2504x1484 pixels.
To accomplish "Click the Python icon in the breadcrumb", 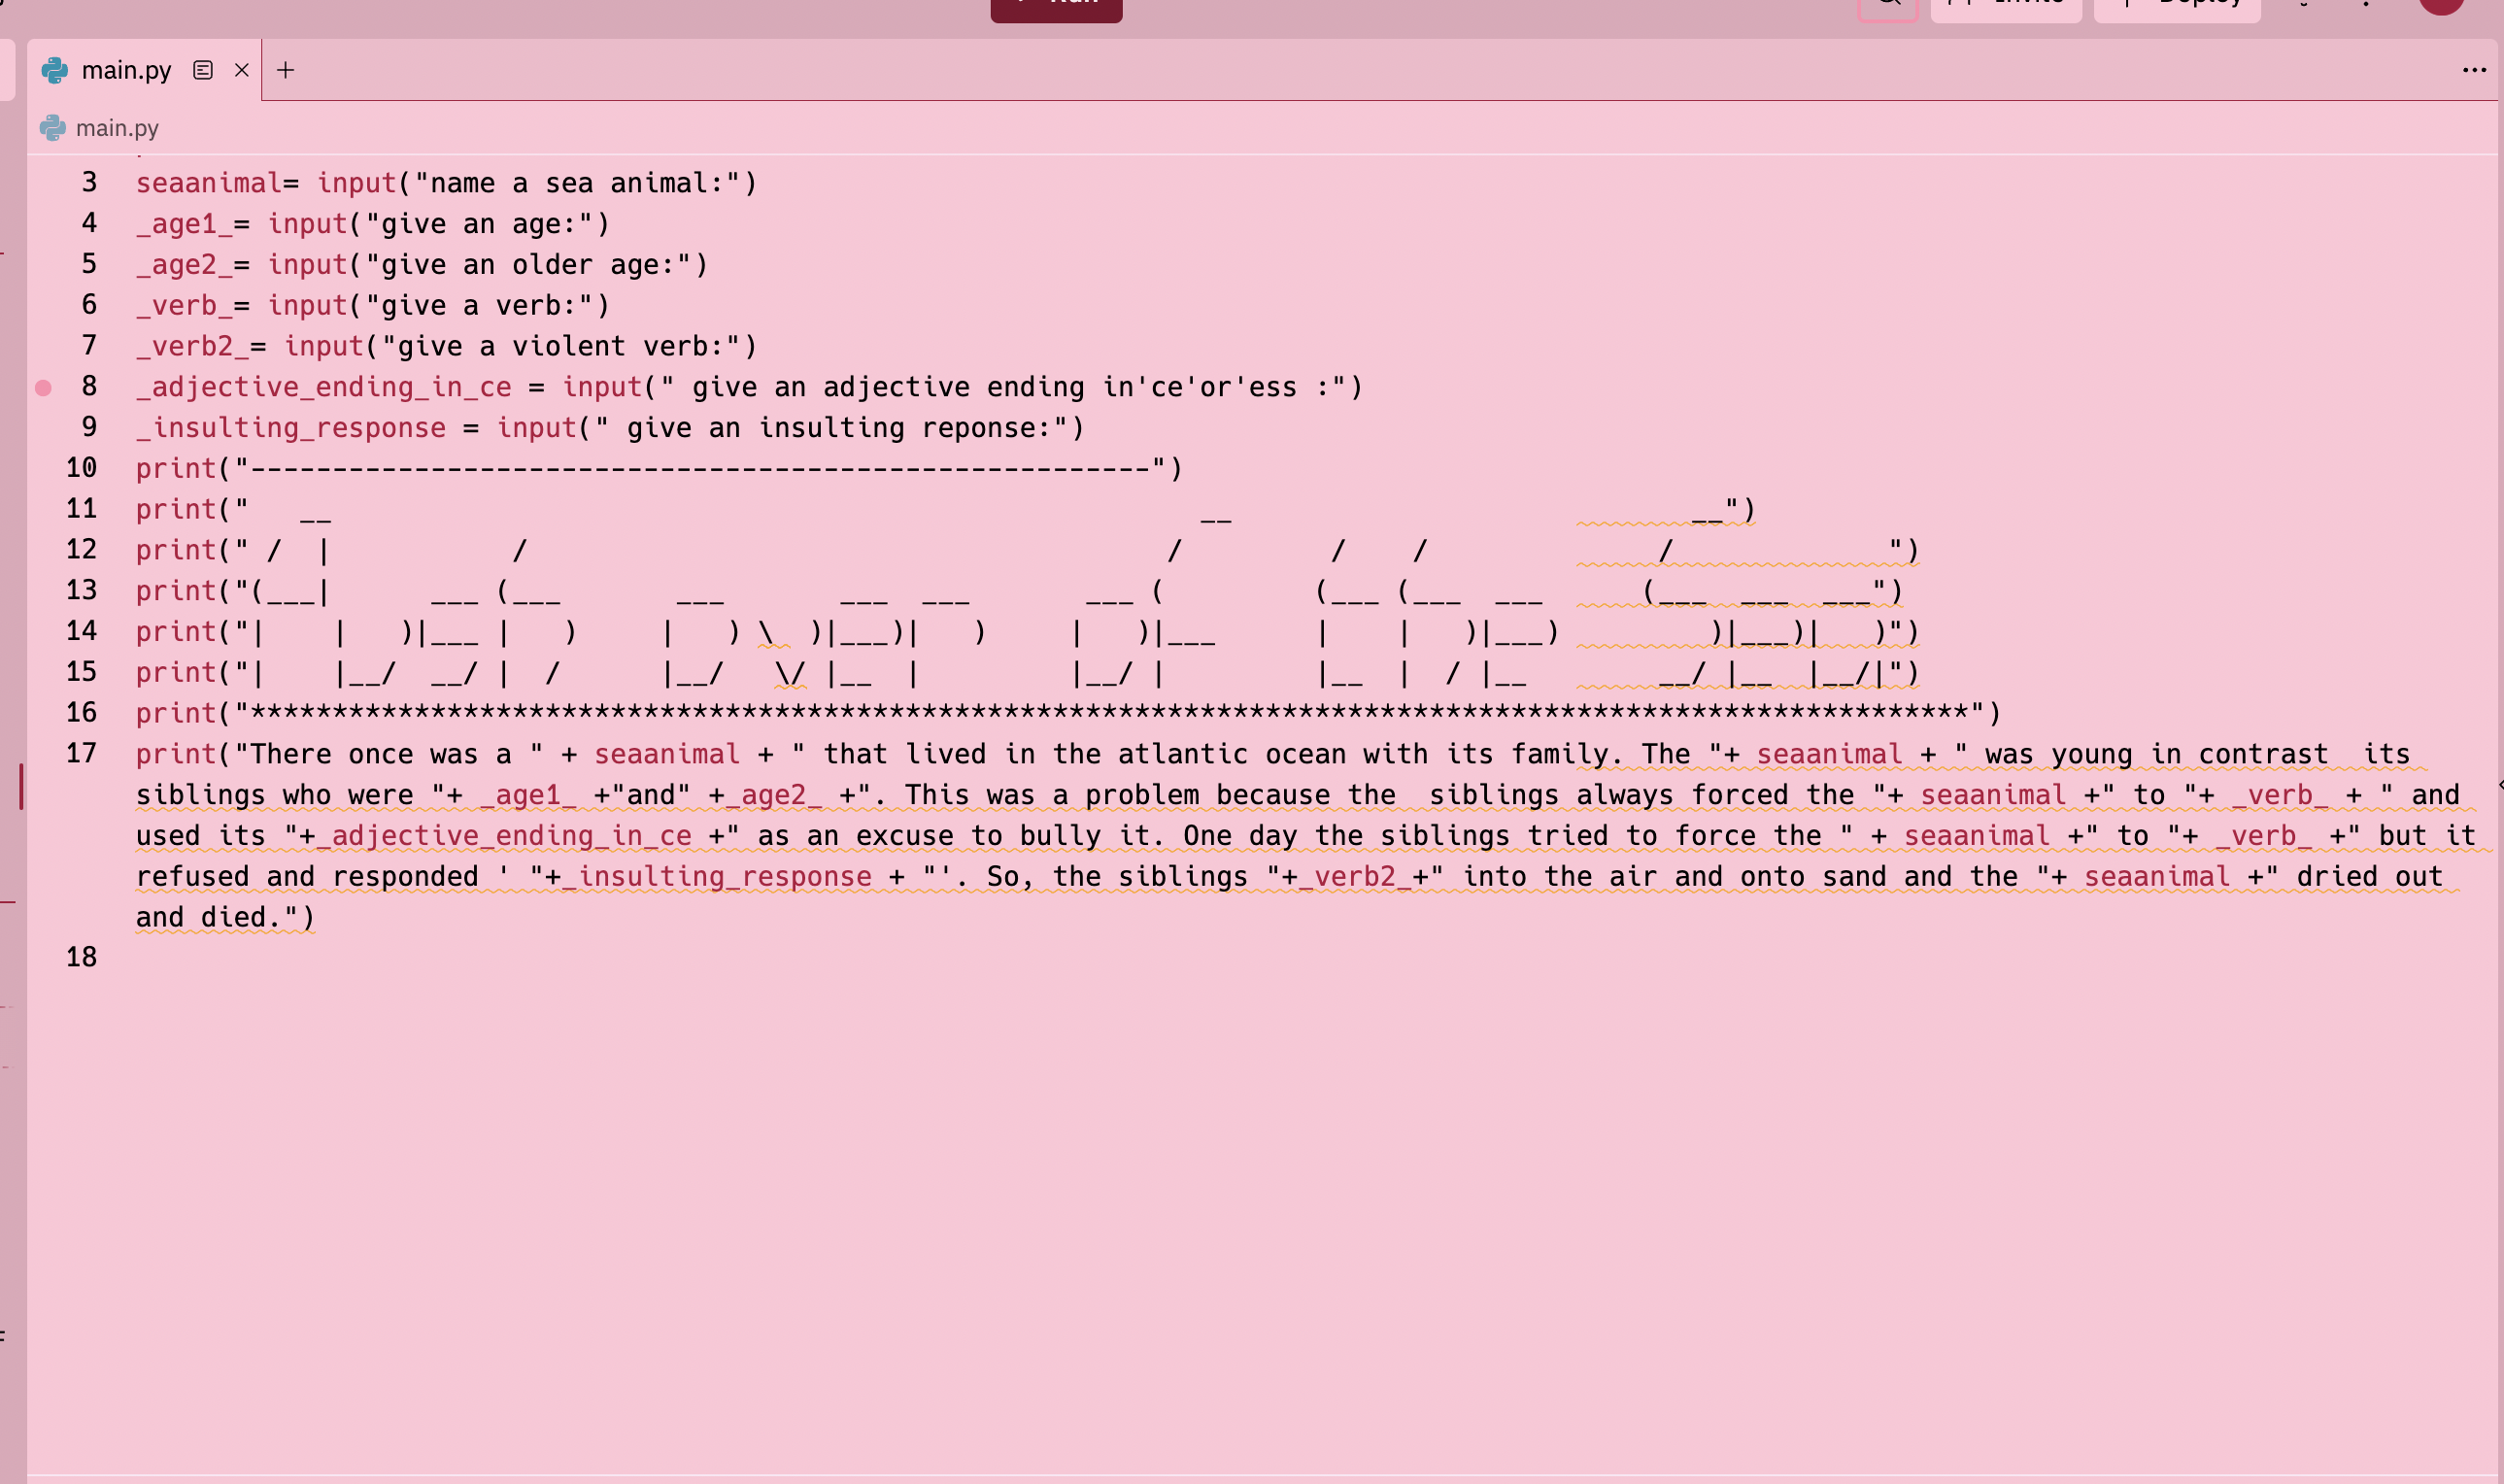I will pyautogui.click(x=53, y=128).
